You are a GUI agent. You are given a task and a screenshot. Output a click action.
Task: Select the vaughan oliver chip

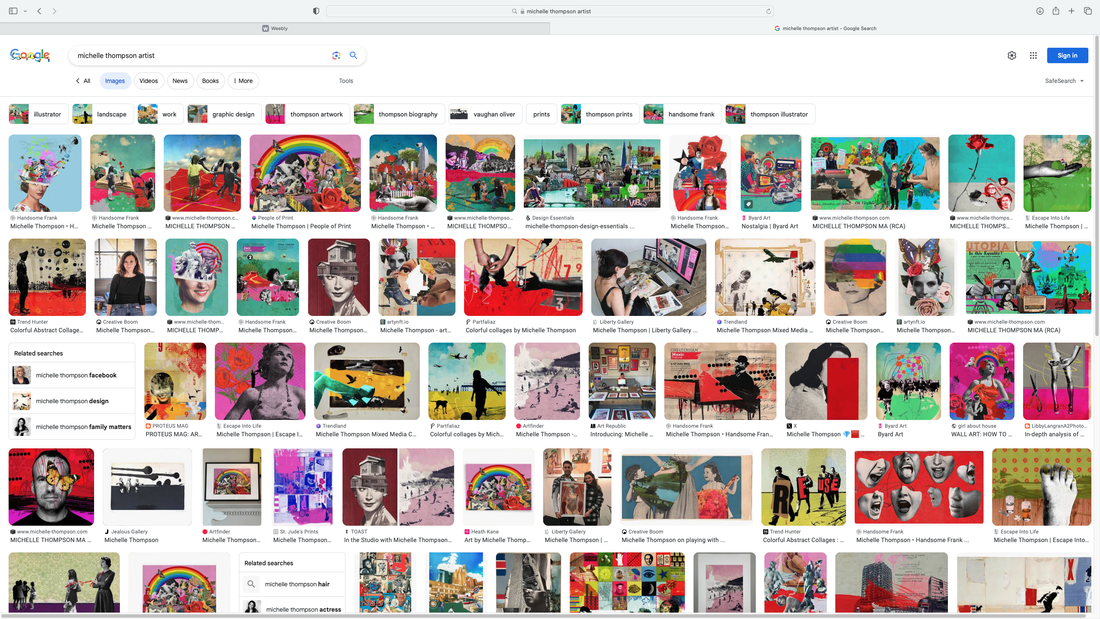coord(485,114)
